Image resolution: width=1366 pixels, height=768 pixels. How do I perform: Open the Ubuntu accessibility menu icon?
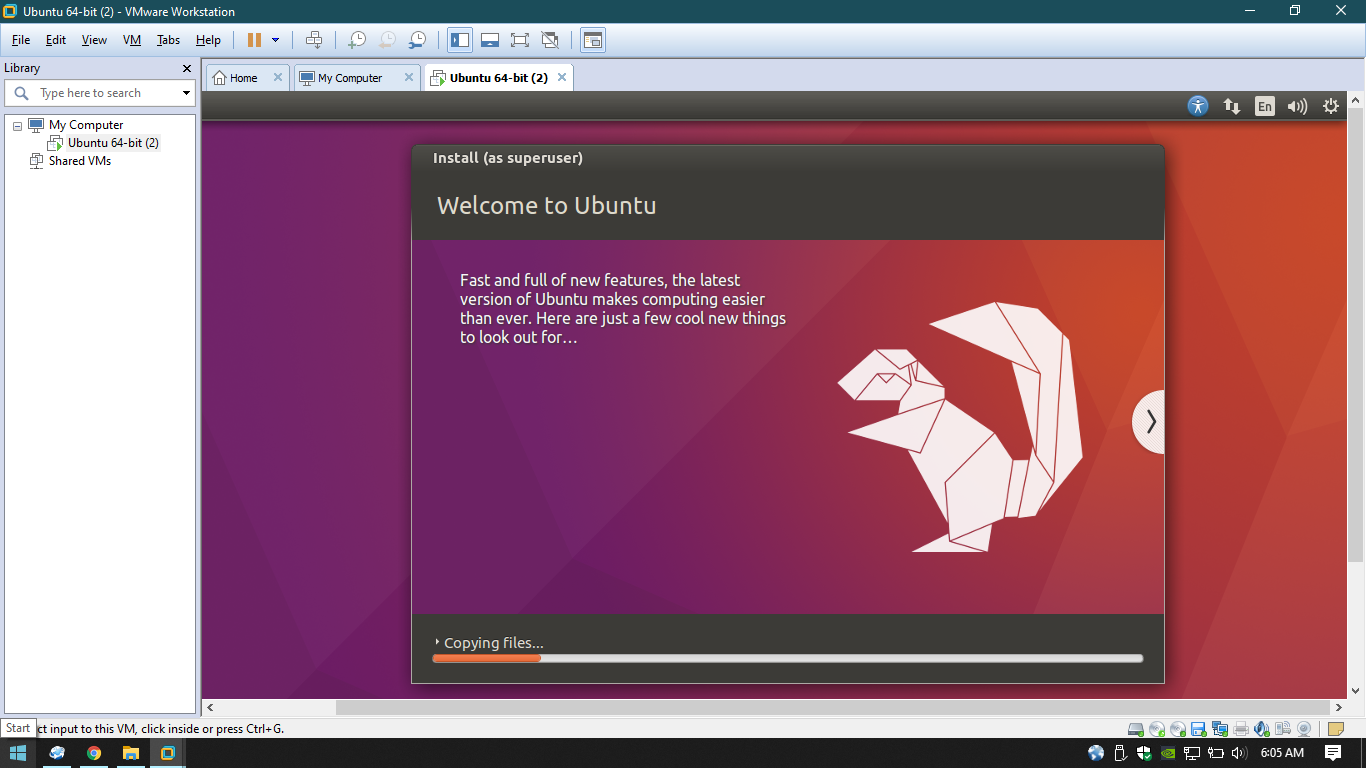(x=1198, y=106)
